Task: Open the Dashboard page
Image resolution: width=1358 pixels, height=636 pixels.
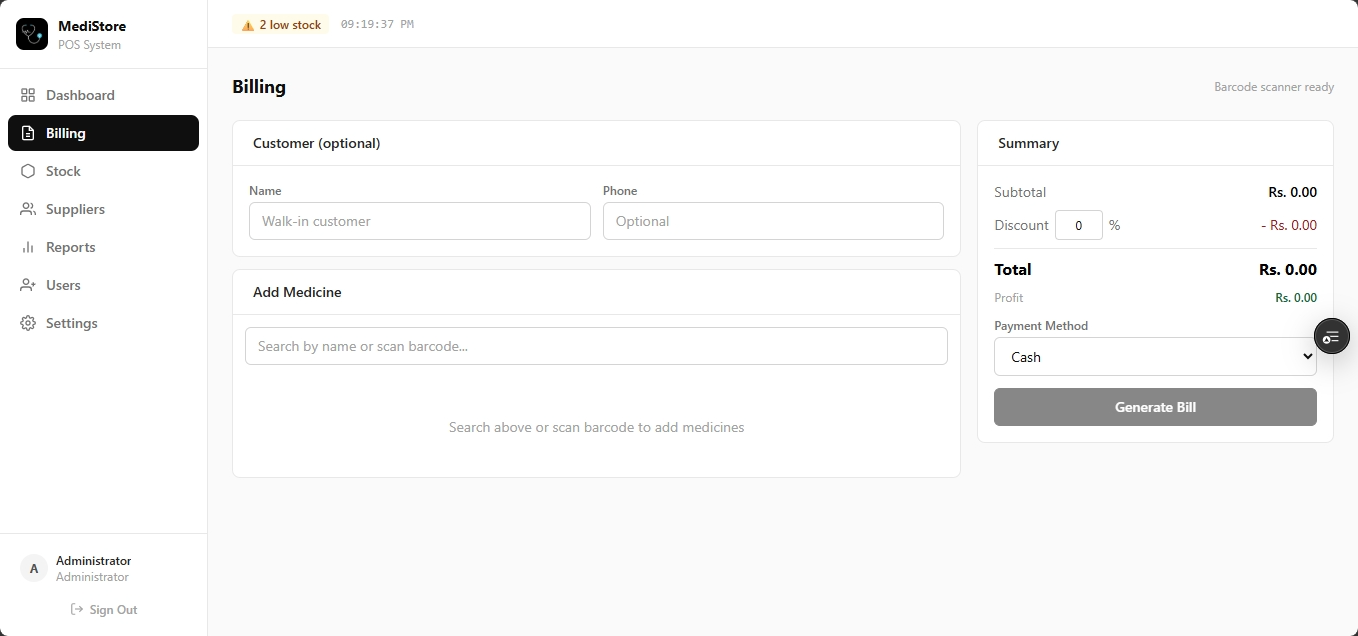Action: click(103, 95)
